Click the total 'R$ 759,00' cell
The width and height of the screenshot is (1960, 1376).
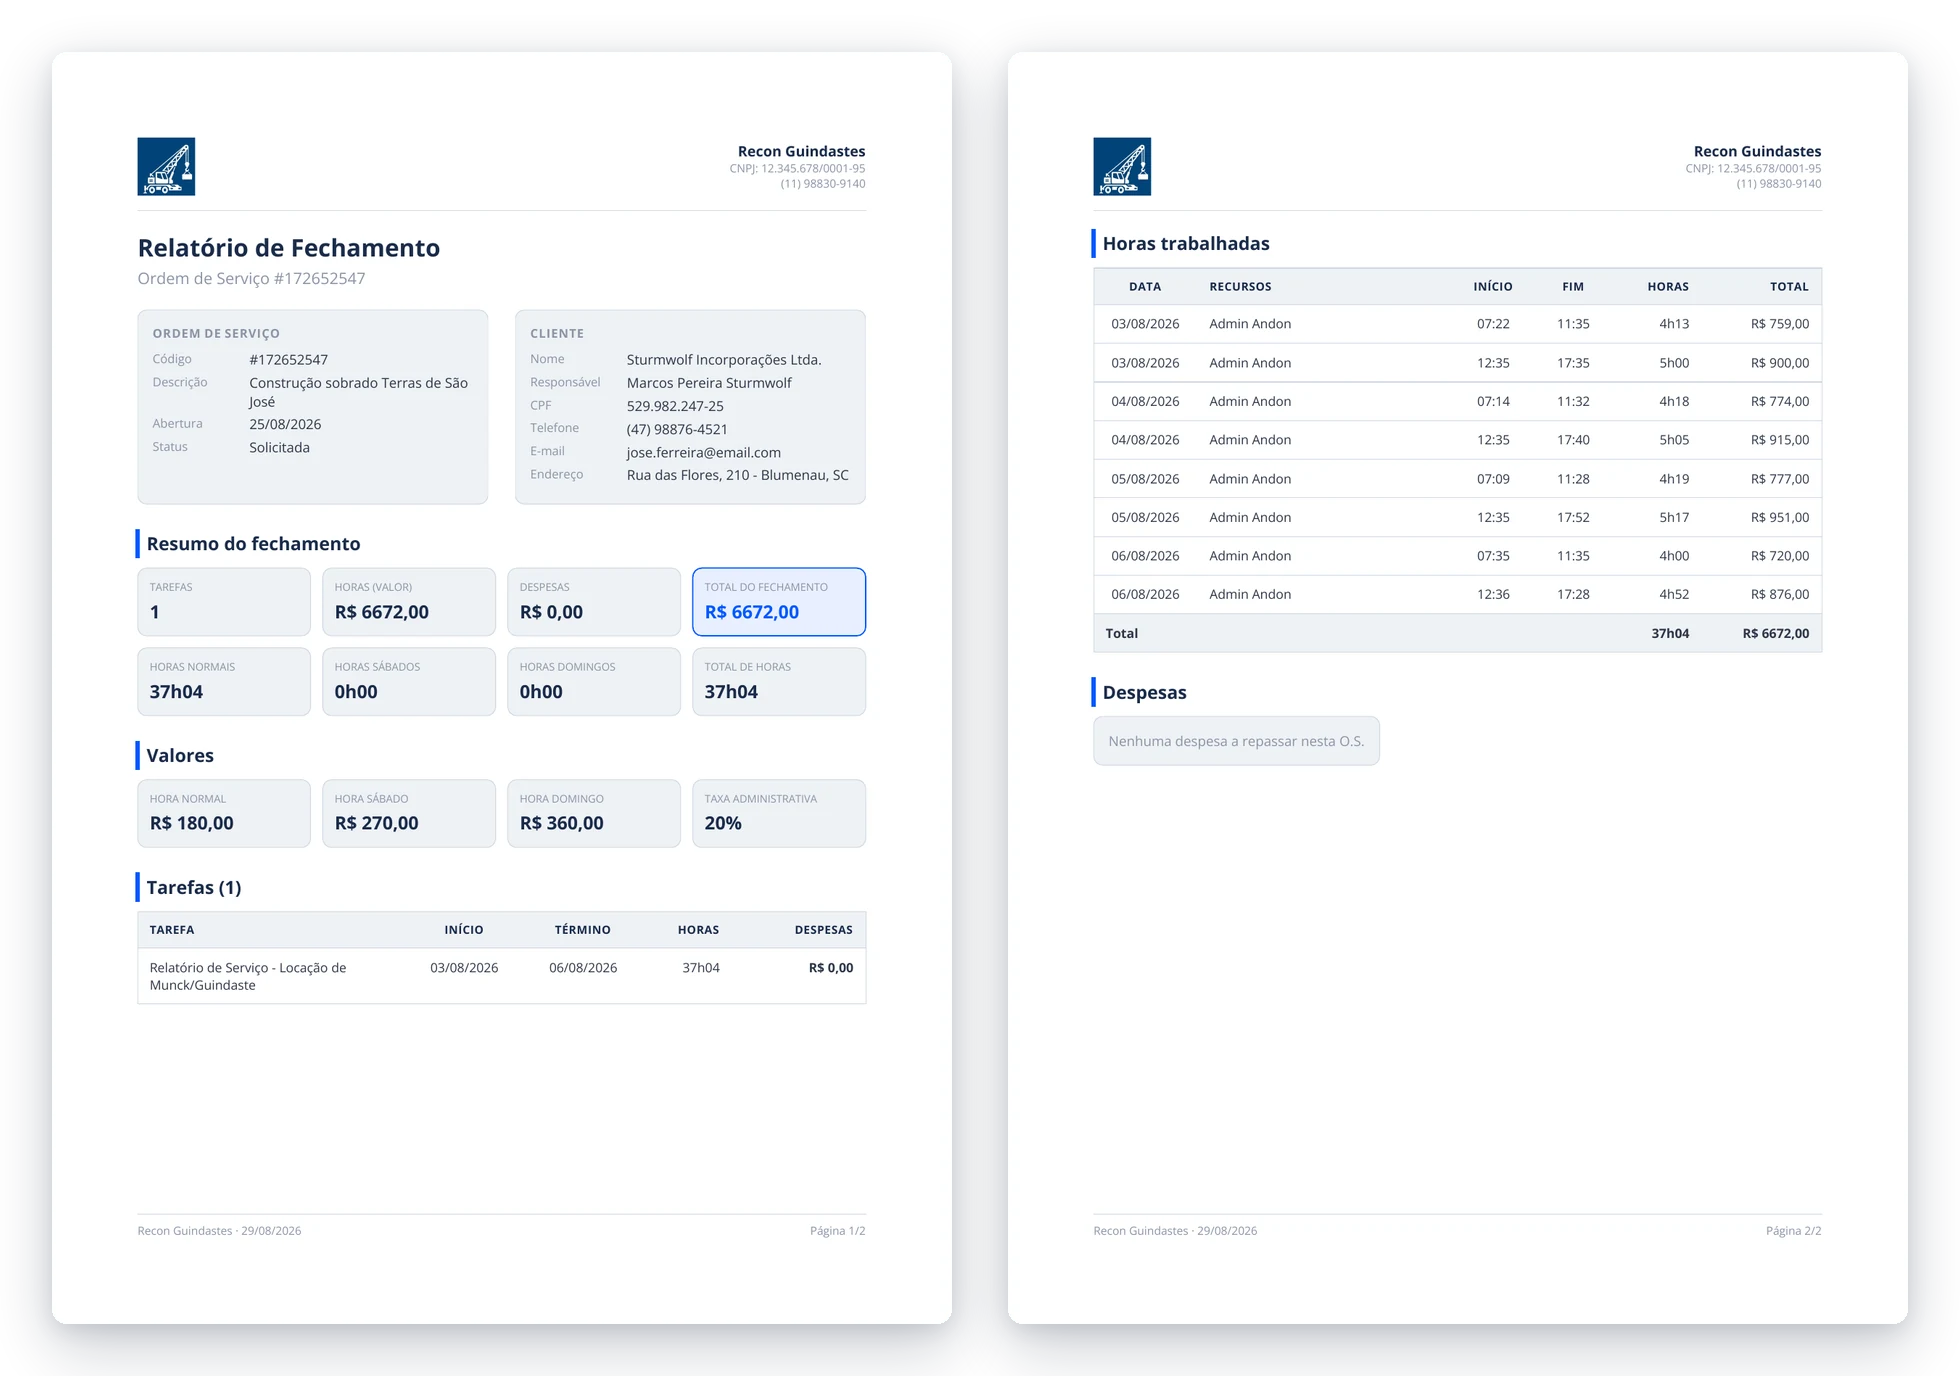pos(1780,324)
